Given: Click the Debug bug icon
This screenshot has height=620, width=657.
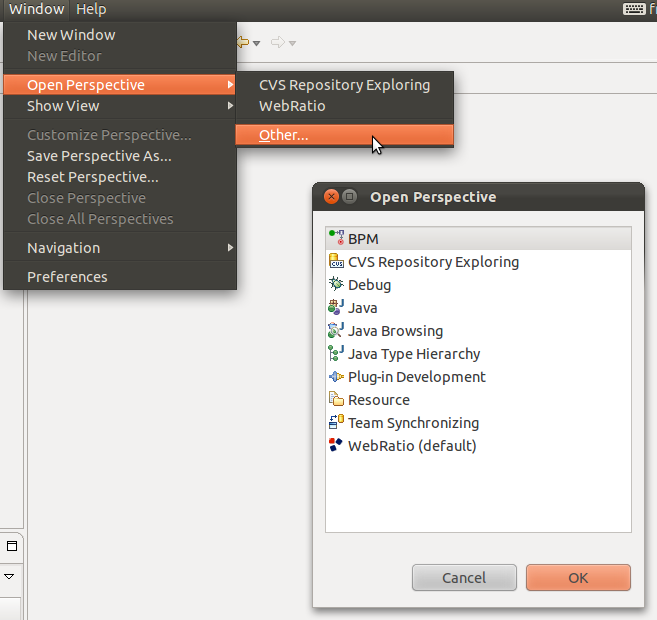Looking at the screenshot, I should tap(336, 284).
